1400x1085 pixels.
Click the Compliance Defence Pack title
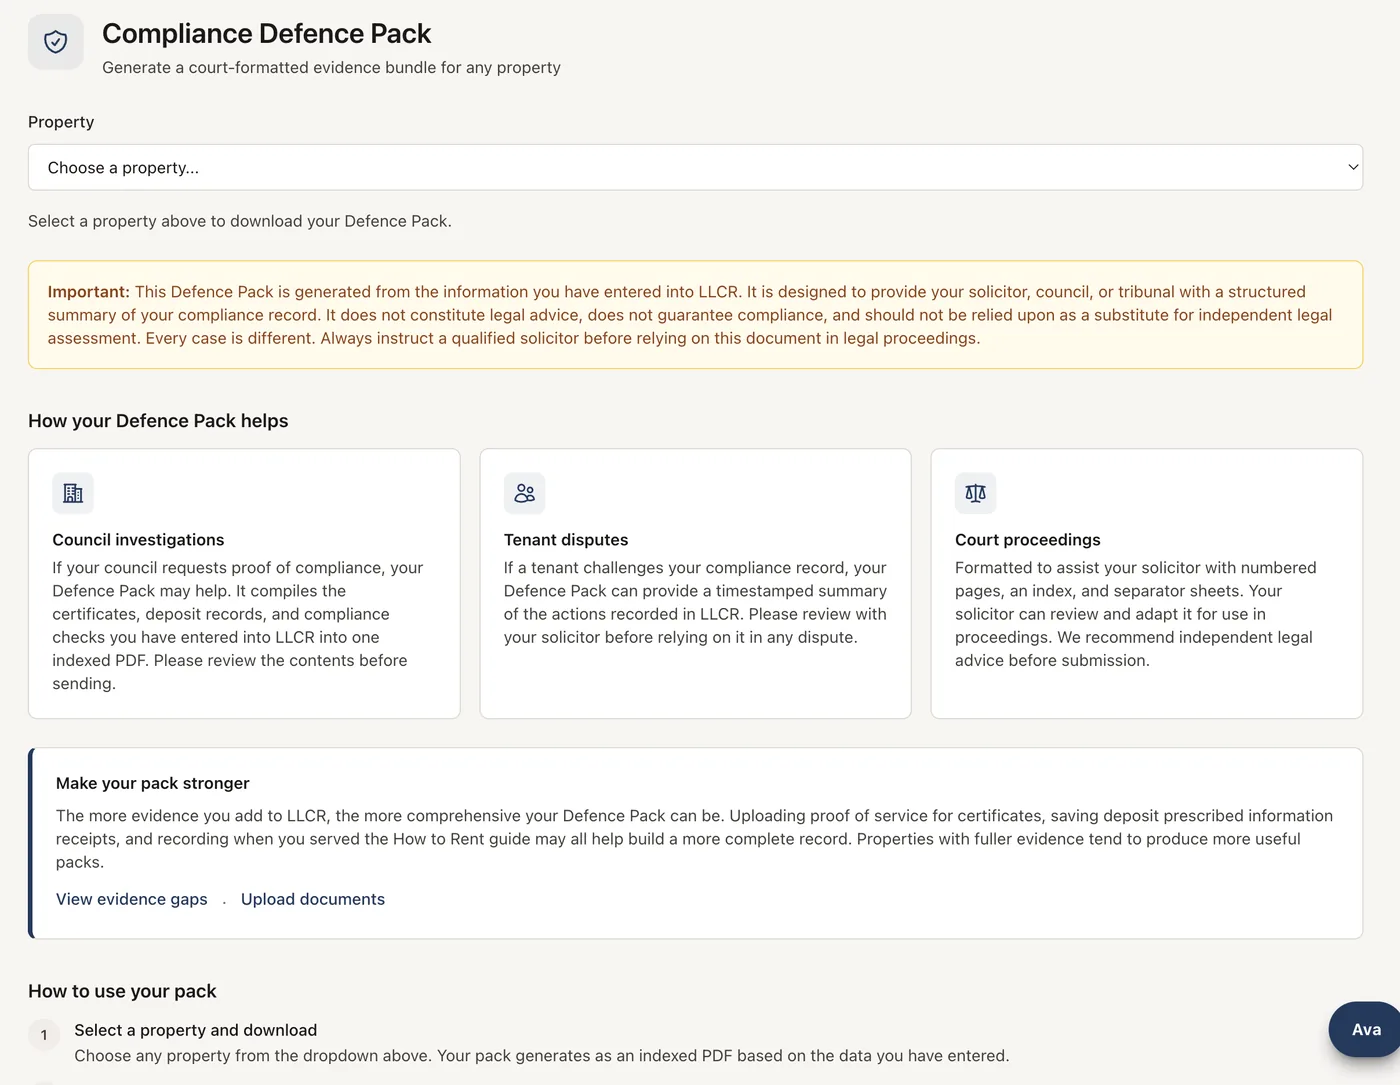pyautogui.click(x=266, y=33)
